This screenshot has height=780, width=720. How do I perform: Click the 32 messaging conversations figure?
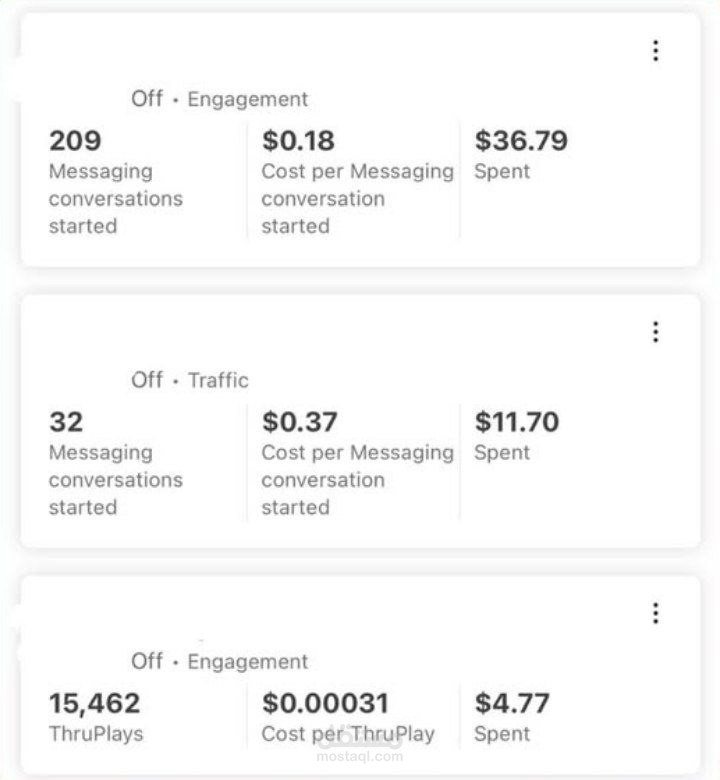click(x=66, y=421)
